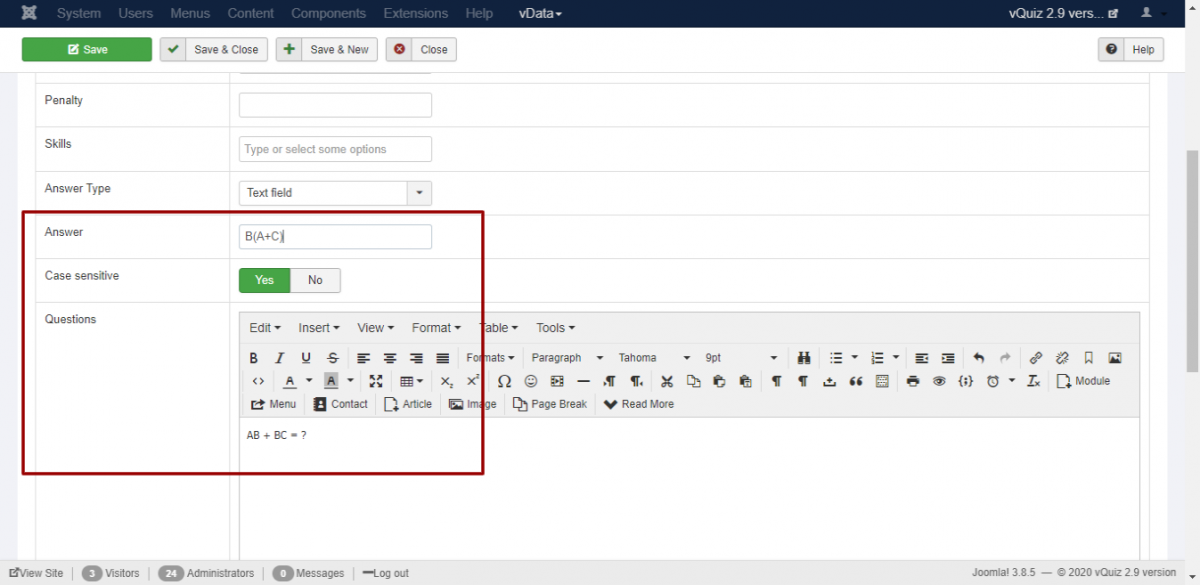The height and width of the screenshot is (585, 1200).
Task: Open the Tahoma font family dropdown
Action: pyautogui.click(x=654, y=358)
